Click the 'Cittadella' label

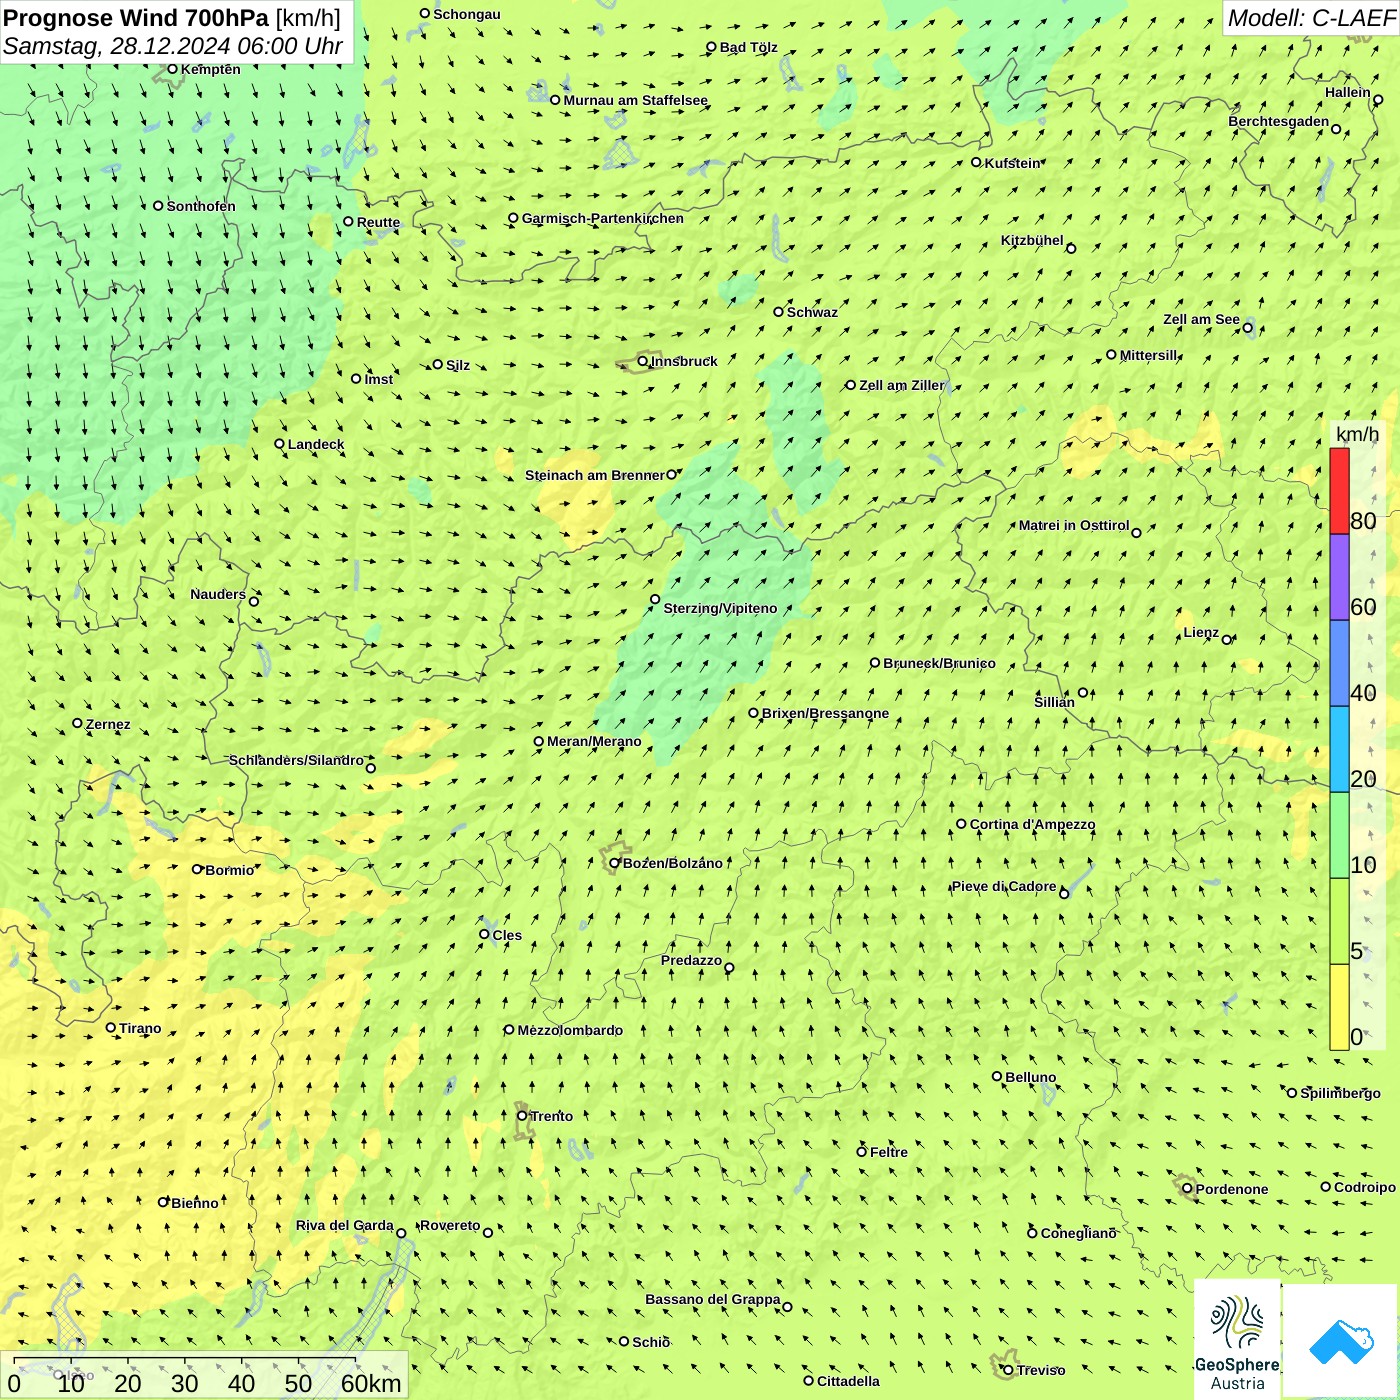(849, 1381)
